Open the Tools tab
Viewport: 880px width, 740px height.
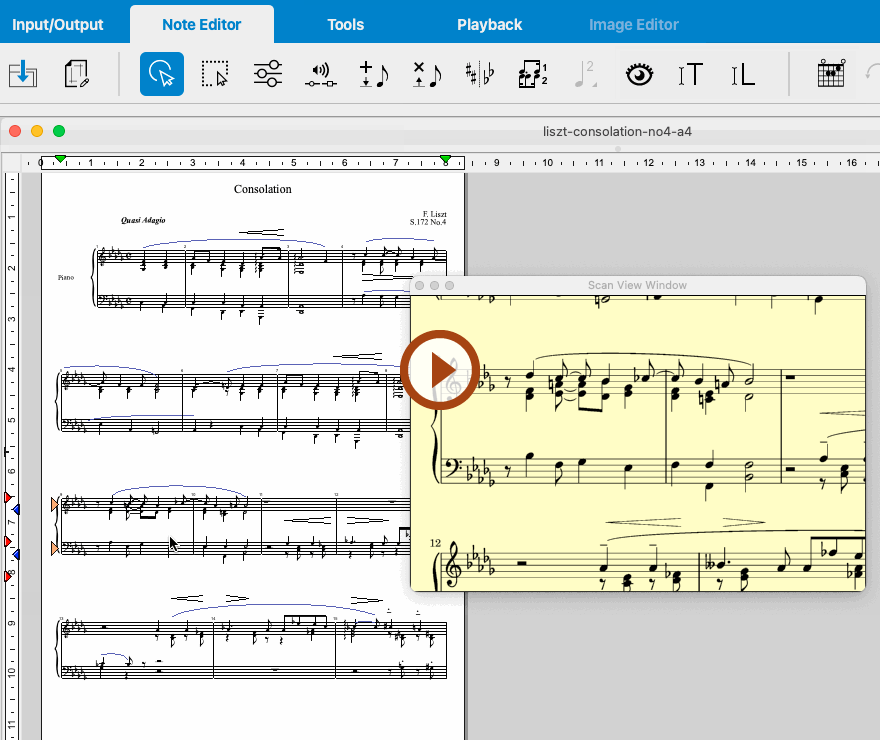click(346, 25)
